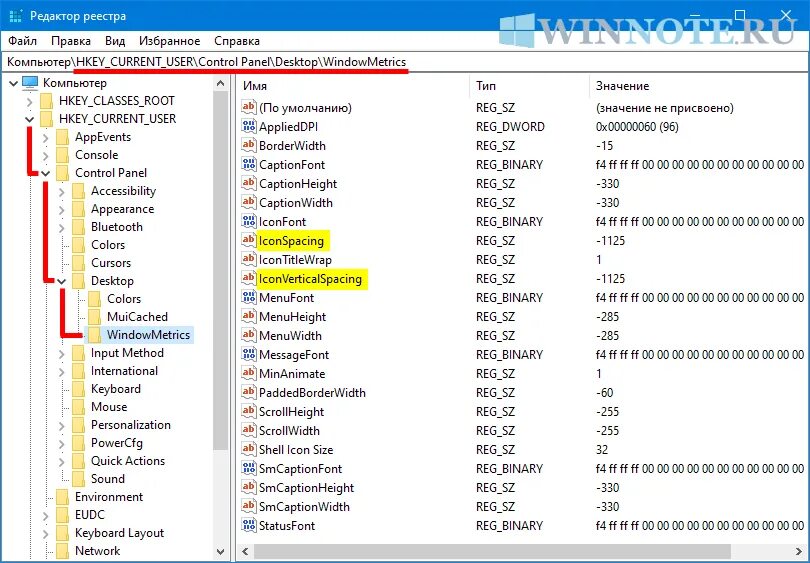Click the MuiCached folder icon
The image size is (810, 563).
click(x=95, y=317)
